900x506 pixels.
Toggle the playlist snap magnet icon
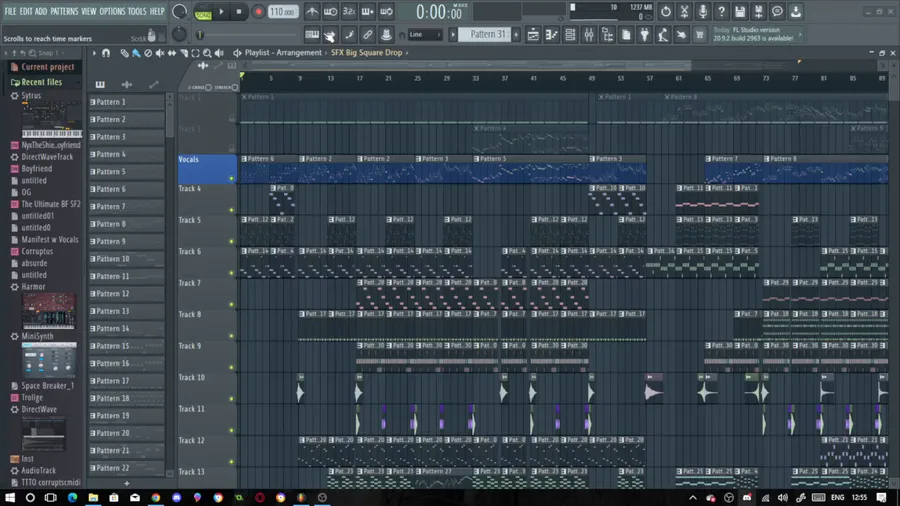click(106, 53)
